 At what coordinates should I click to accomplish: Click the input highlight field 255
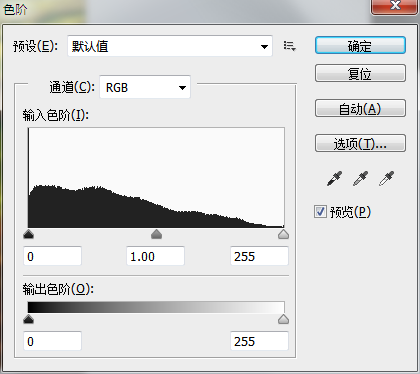tap(259, 256)
